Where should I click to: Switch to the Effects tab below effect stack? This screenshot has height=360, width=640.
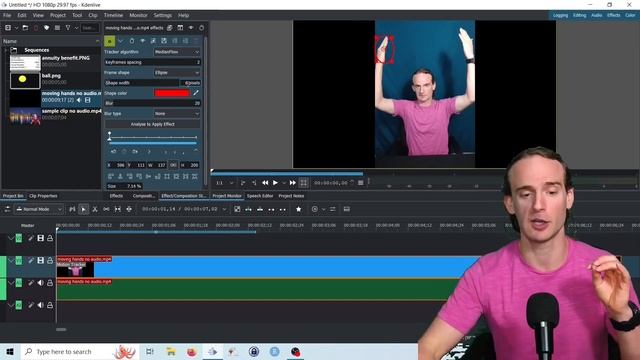116,196
